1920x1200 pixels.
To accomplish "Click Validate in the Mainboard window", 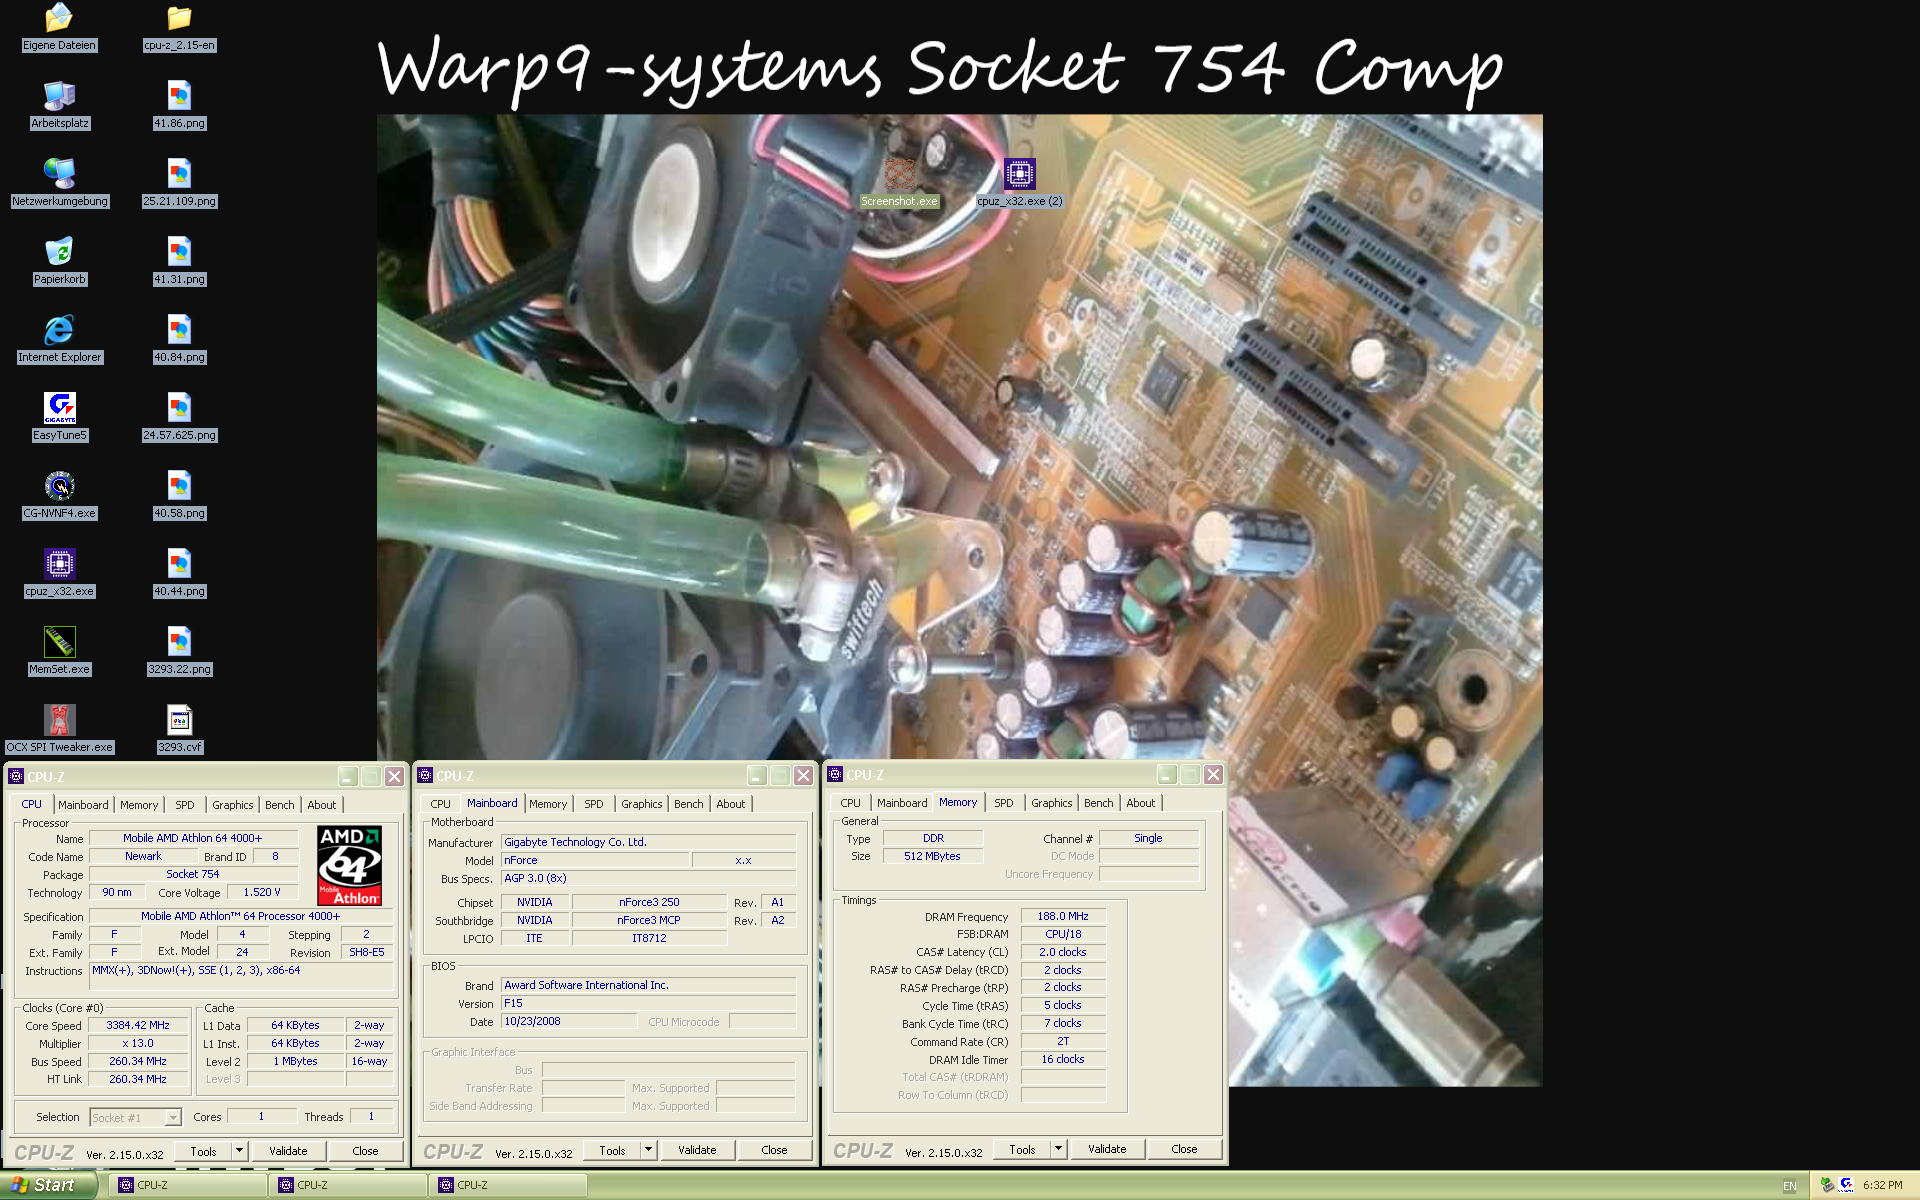I will (x=697, y=1150).
